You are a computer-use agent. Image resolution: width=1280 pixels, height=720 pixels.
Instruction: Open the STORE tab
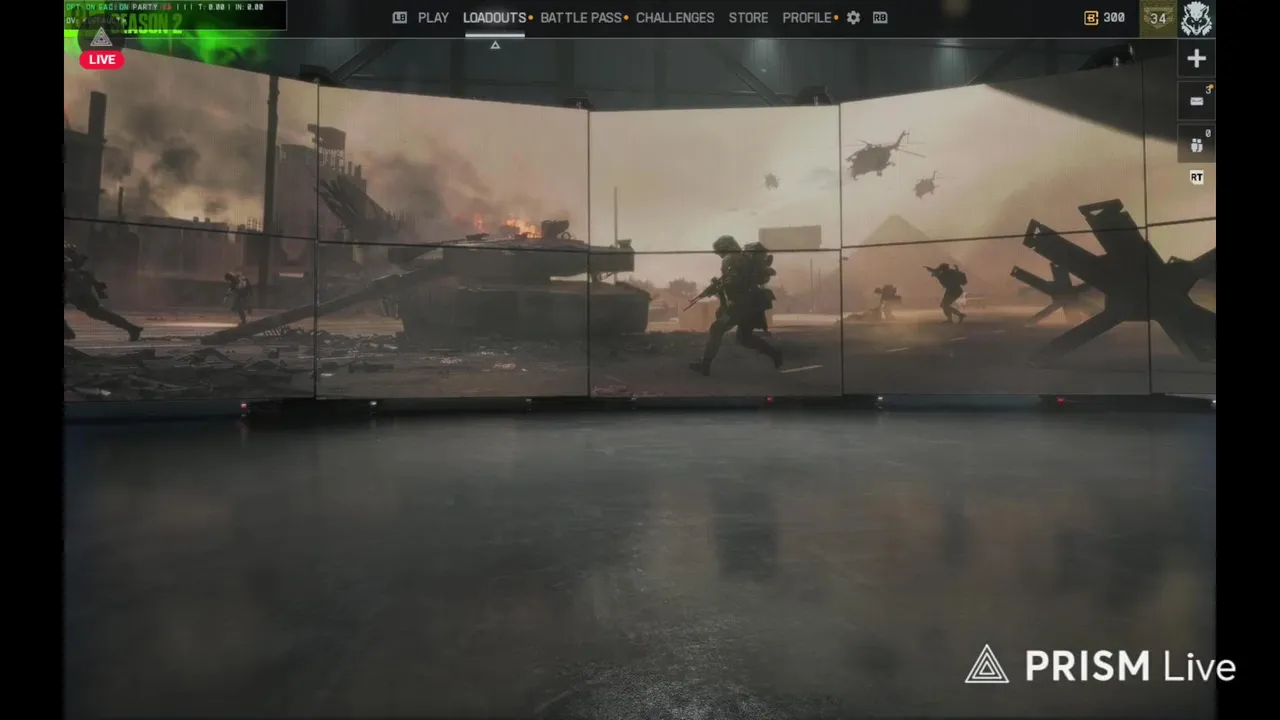tap(748, 18)
